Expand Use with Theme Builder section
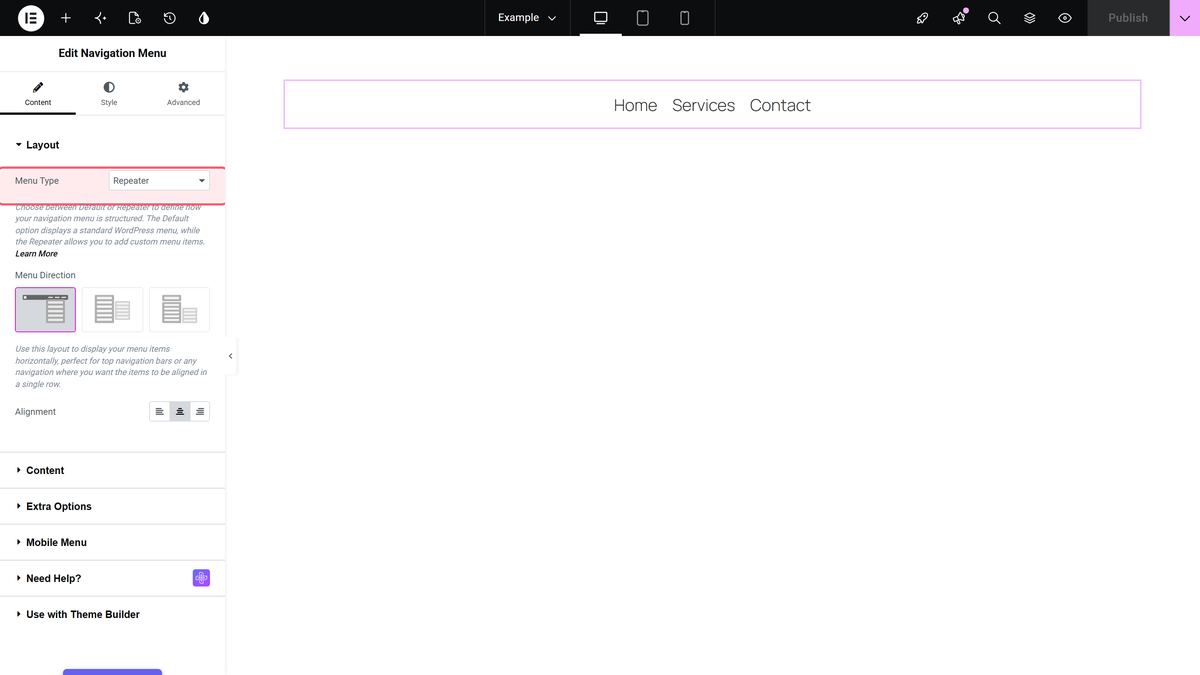Image resolution: width=1200 pixels, height=675 pixels. [112, 614]
